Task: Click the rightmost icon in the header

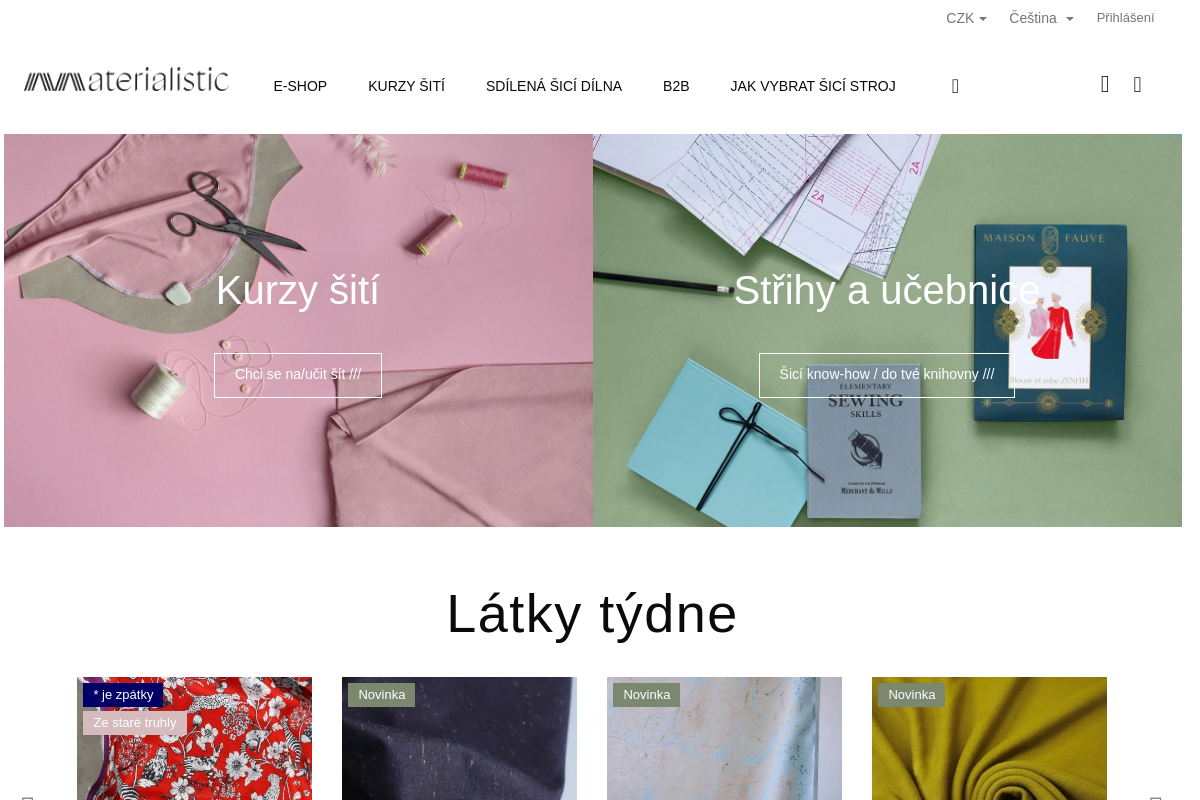Action: pyautogui.click(x=1137, y=85)
